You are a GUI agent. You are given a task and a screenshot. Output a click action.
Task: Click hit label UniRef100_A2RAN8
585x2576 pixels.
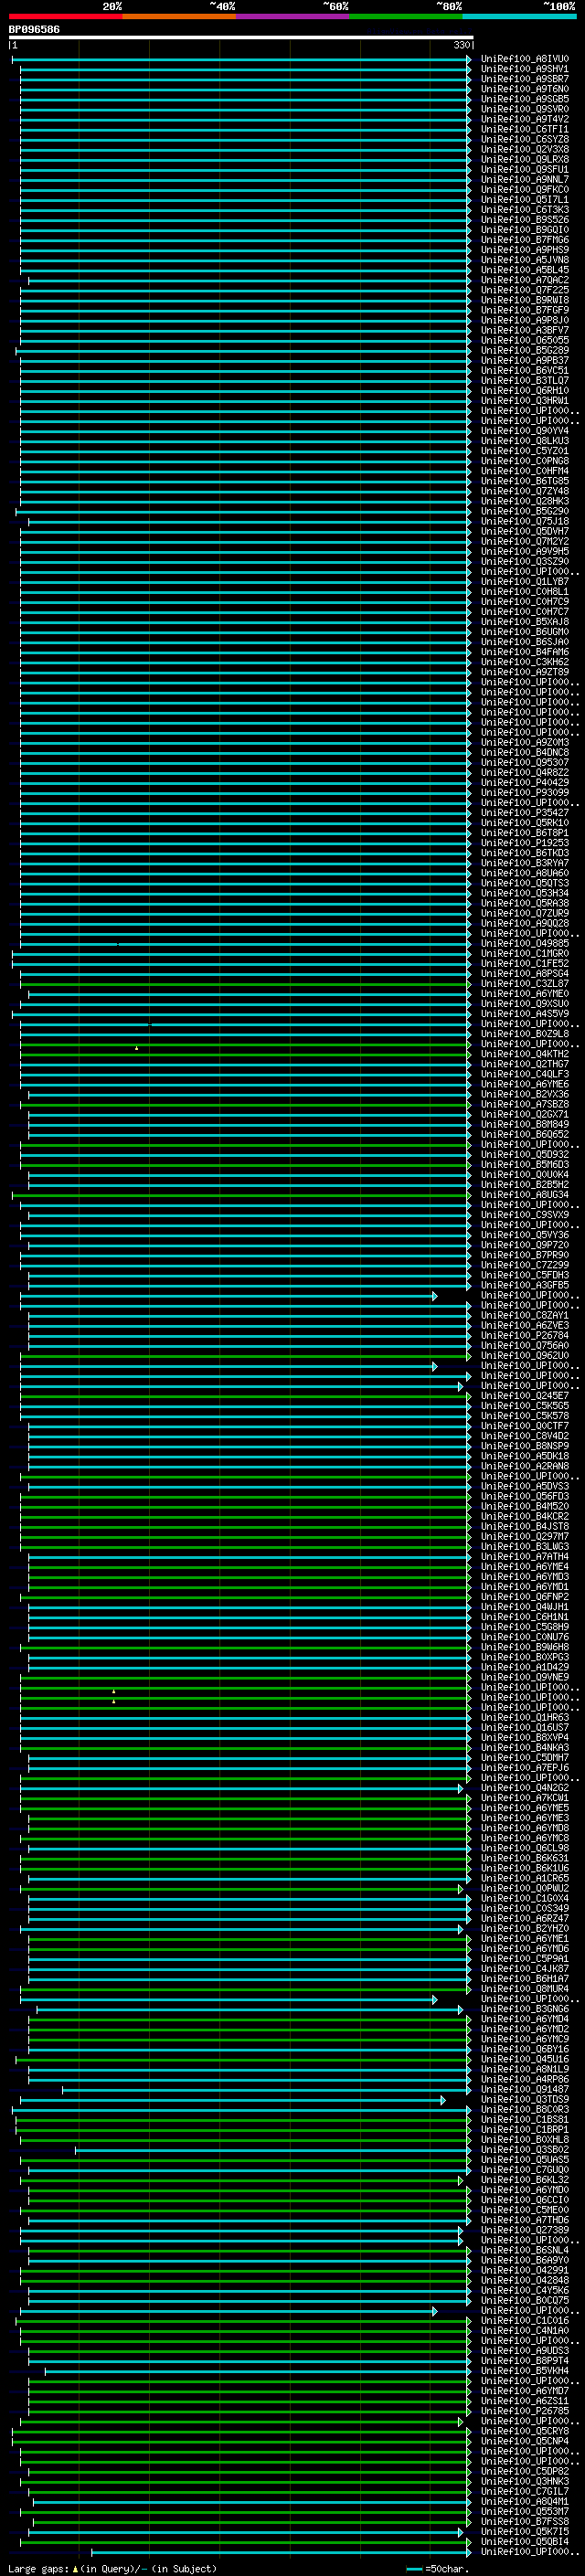[x=525, y=1466]
